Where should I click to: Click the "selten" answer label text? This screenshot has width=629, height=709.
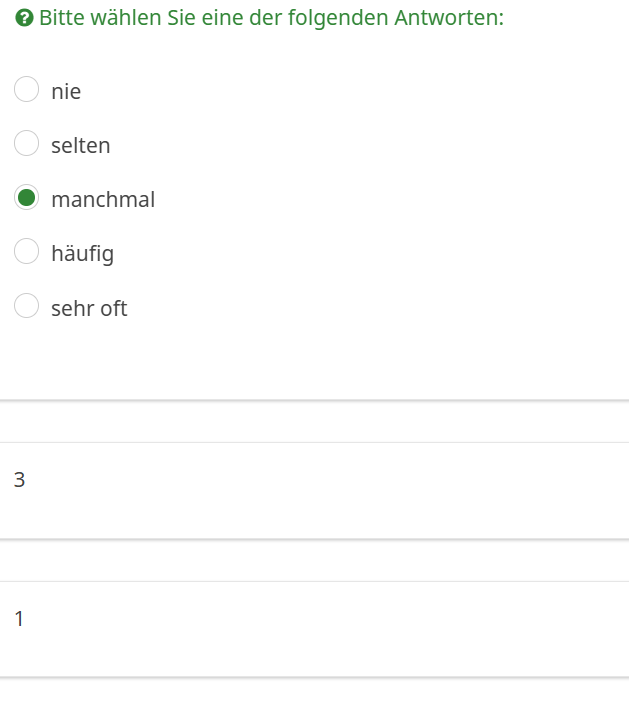point(81,146)
